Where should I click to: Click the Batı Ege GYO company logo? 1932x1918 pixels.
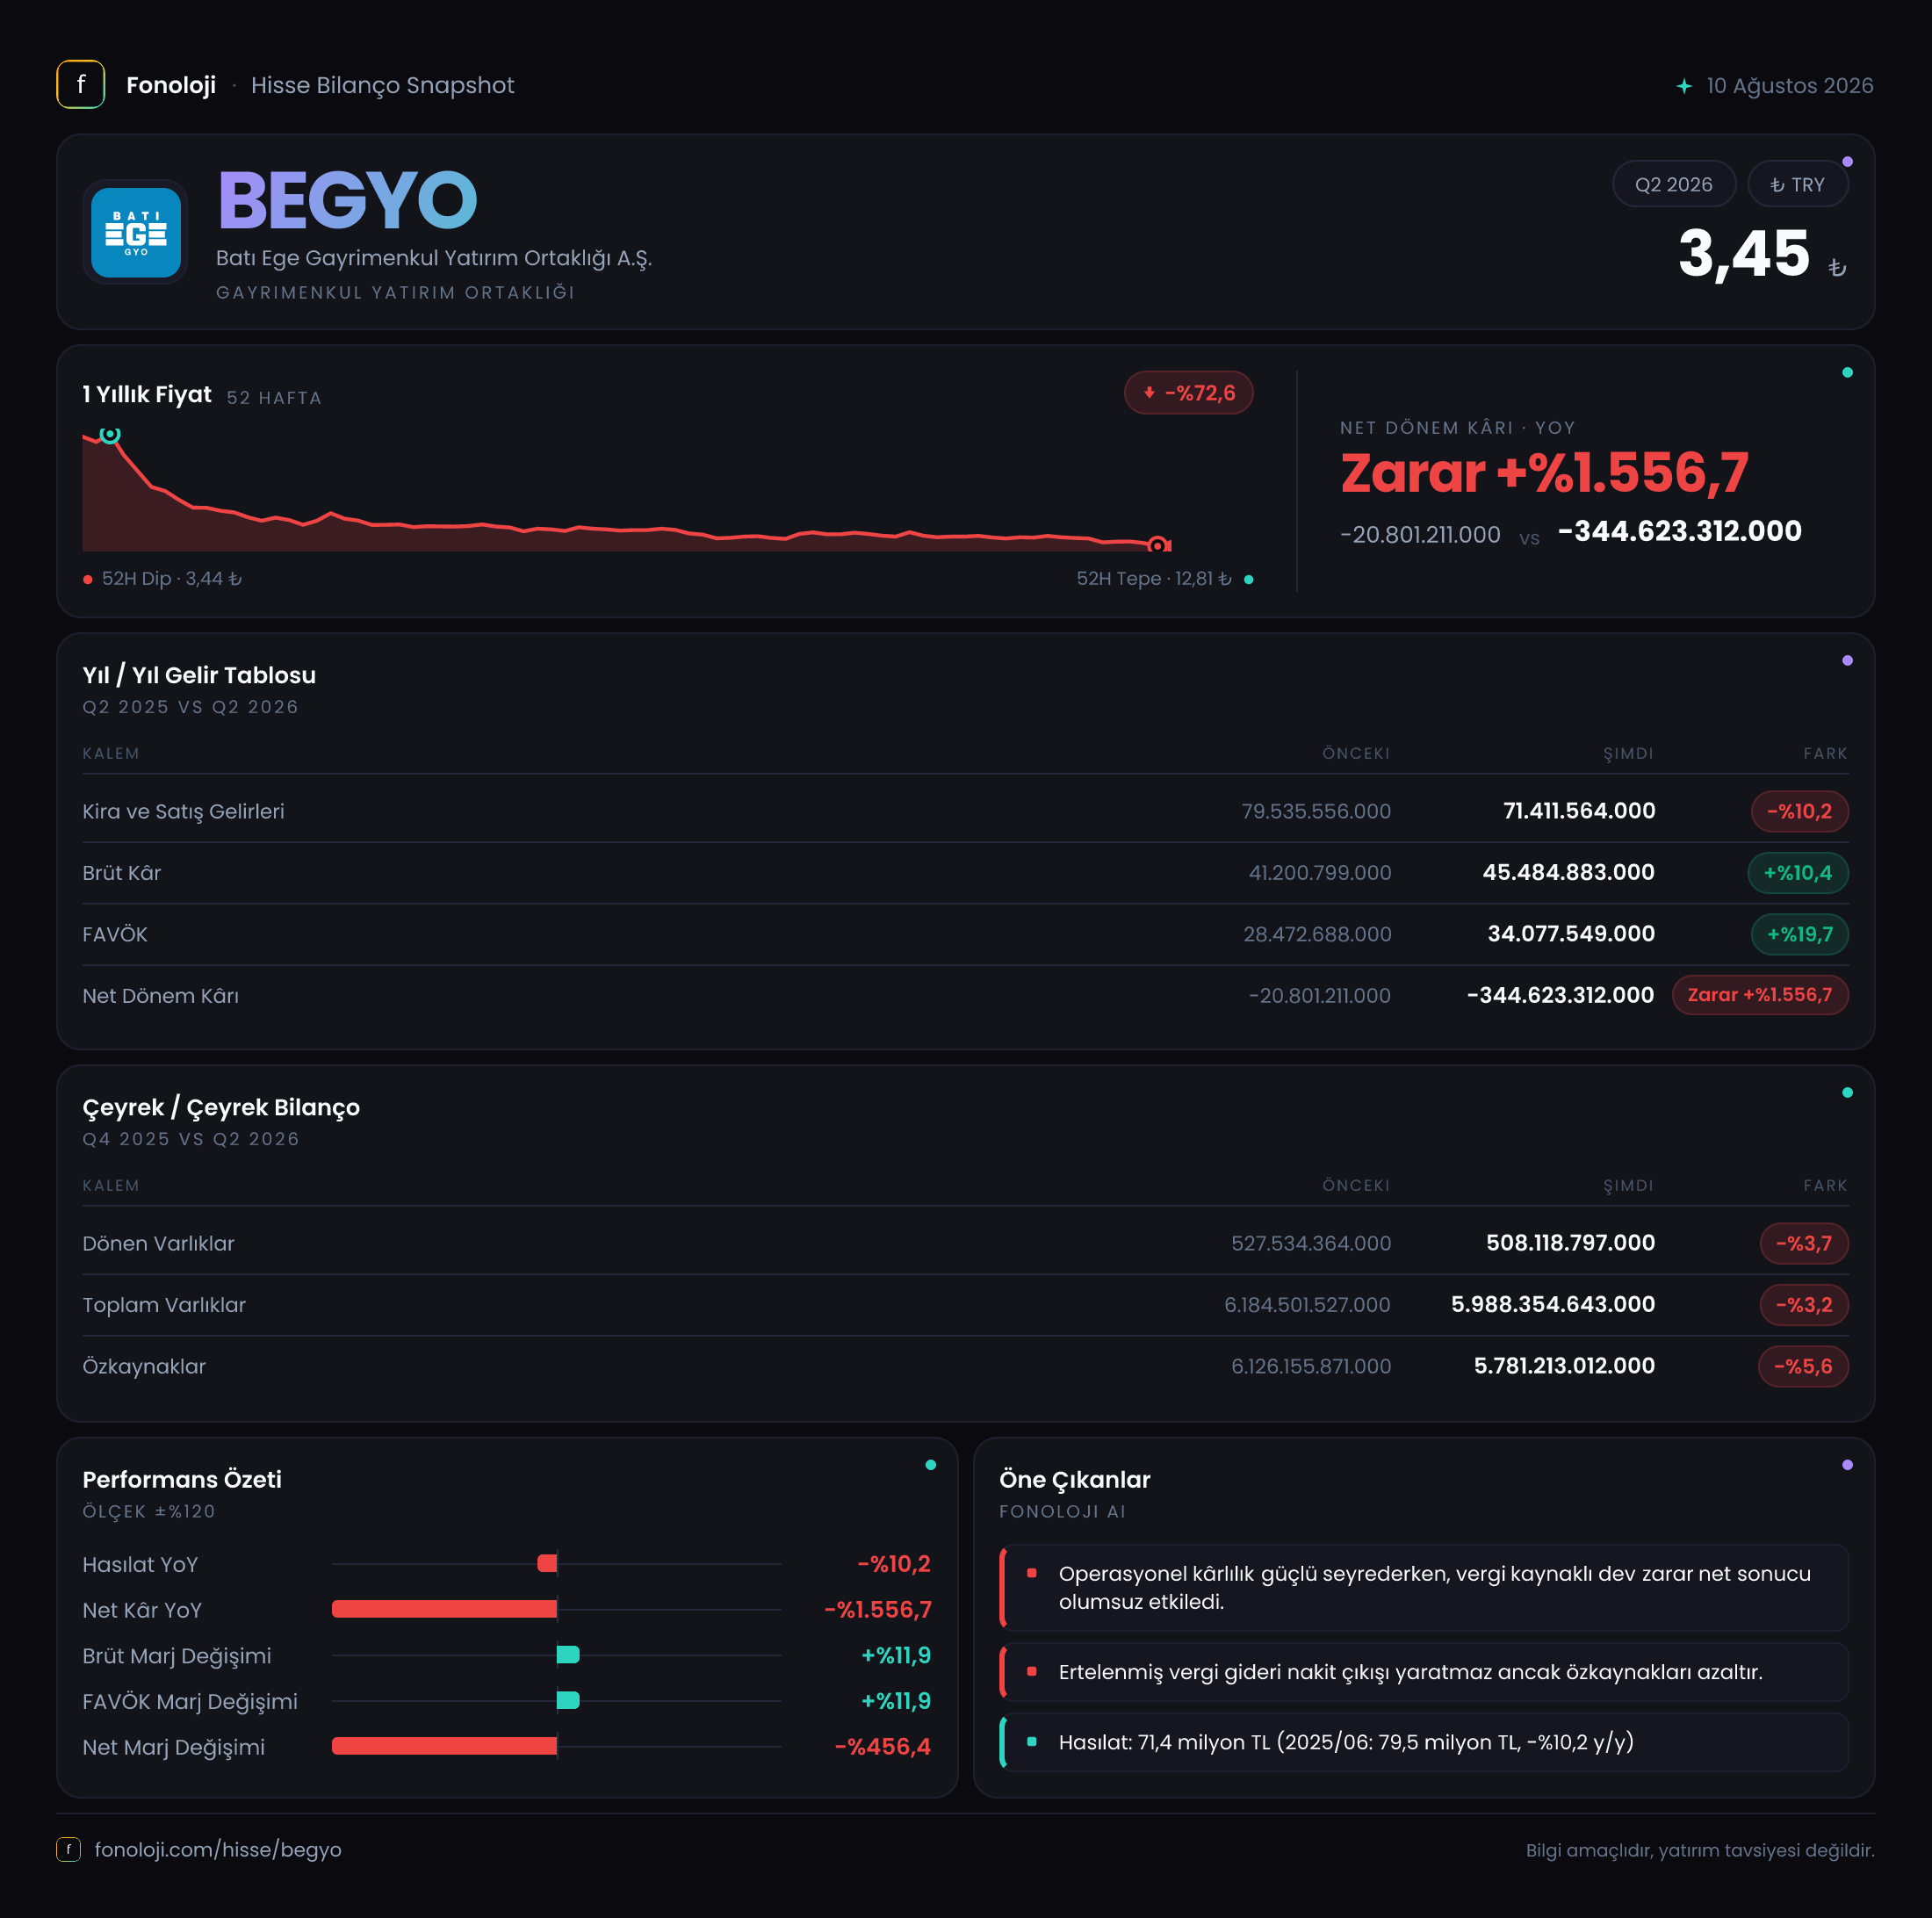(x=136, y=232)
